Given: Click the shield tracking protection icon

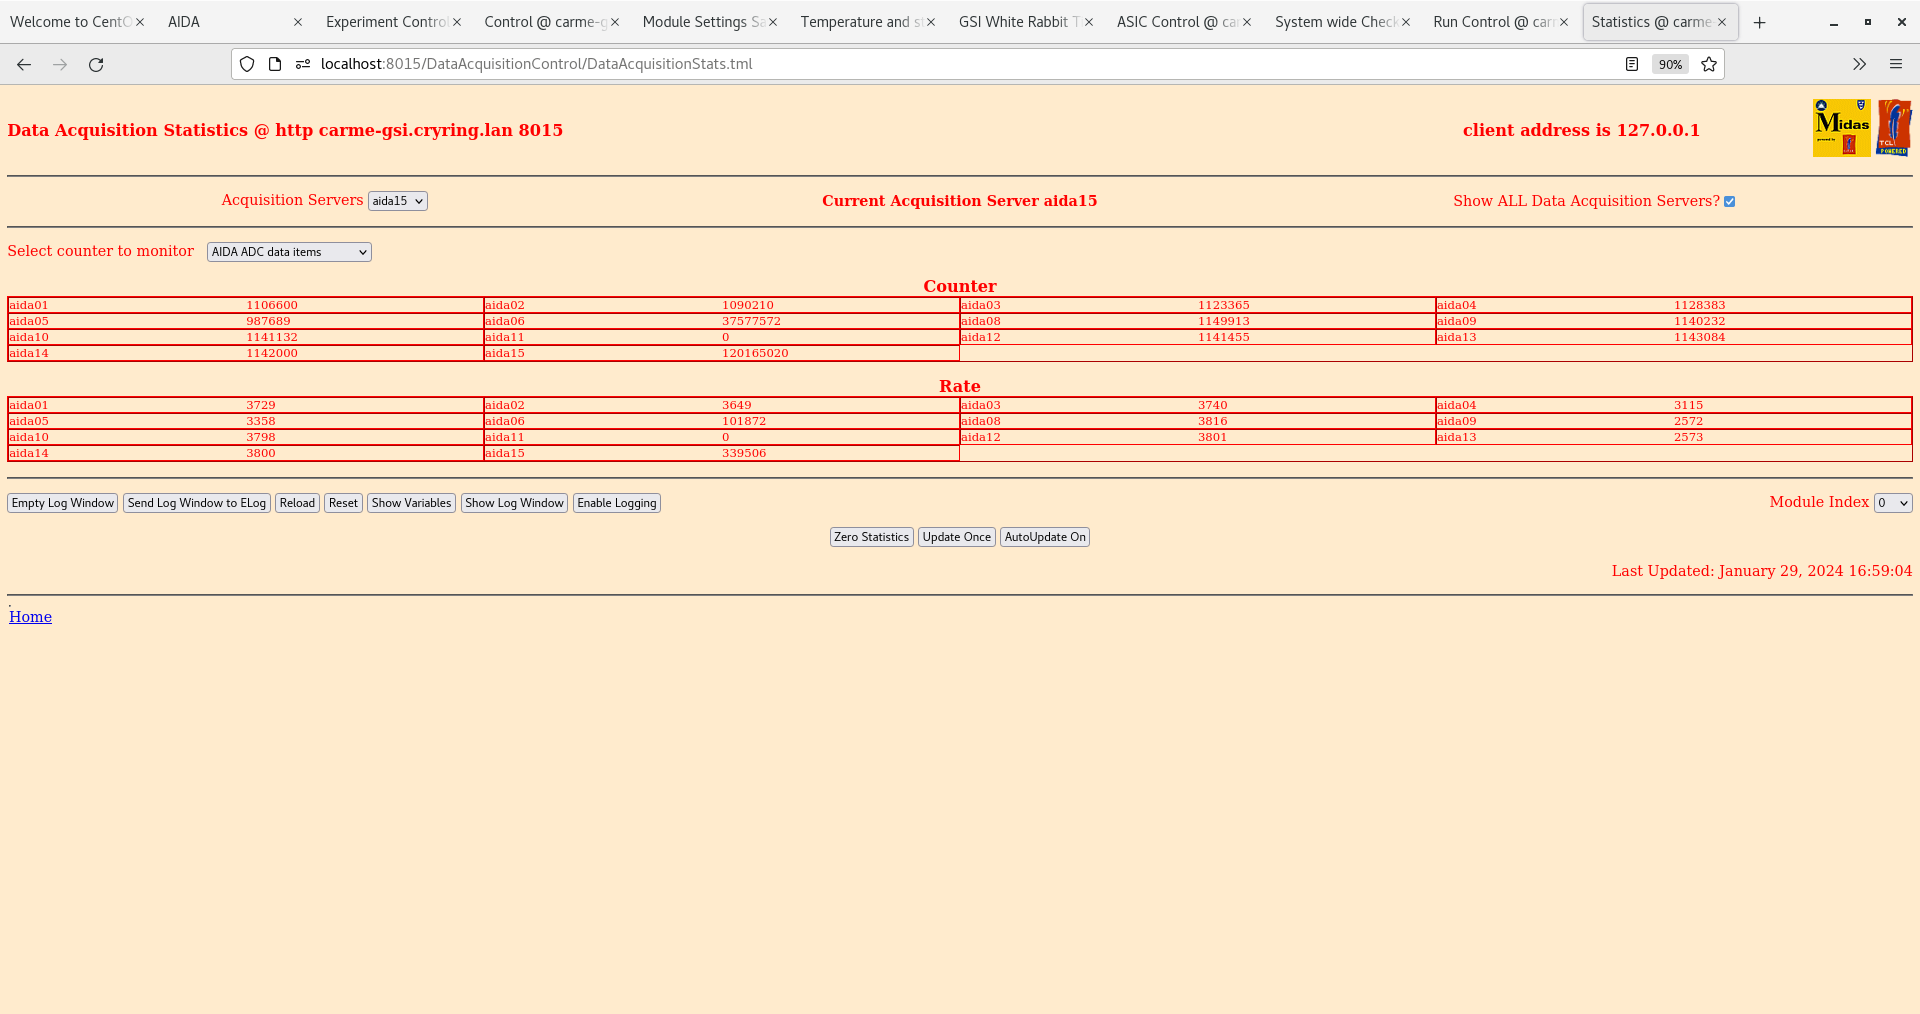Looking at the screenshot, I should tap(247, 64).
